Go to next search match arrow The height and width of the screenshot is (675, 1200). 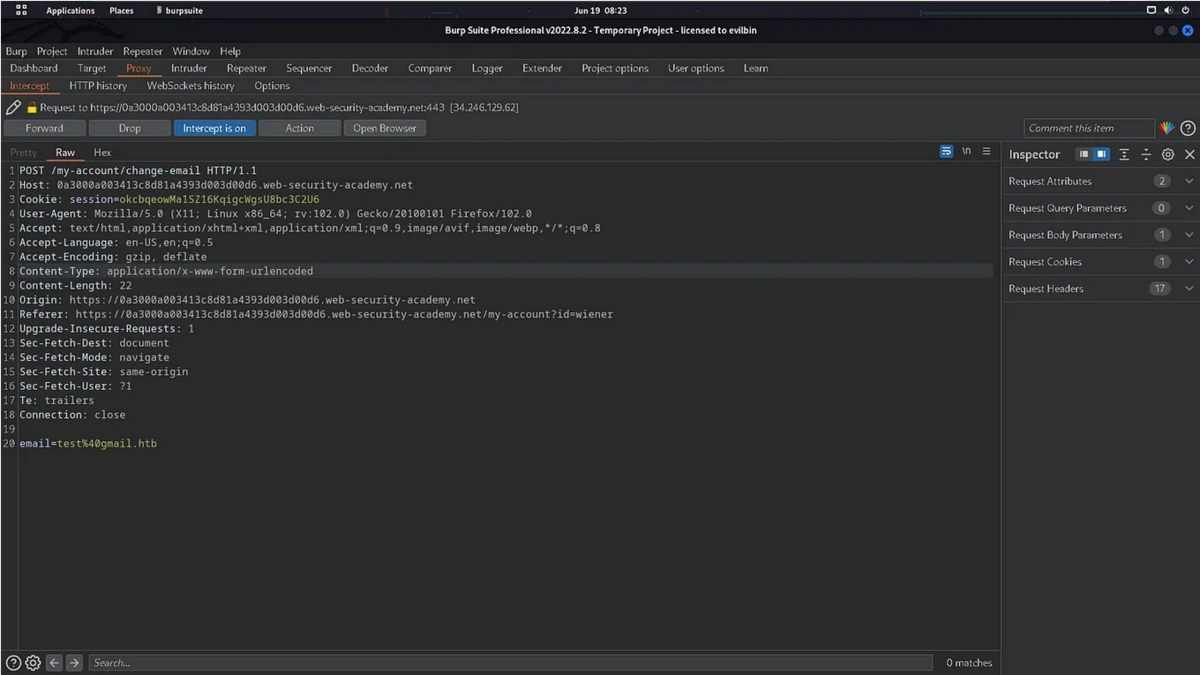(x=74, y=663)
